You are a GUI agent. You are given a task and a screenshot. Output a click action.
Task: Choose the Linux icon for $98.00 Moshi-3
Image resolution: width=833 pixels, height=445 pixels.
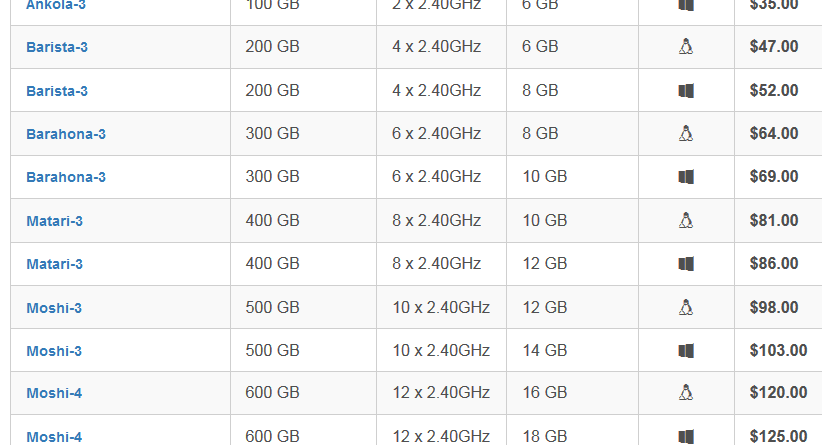click(686, 307)
